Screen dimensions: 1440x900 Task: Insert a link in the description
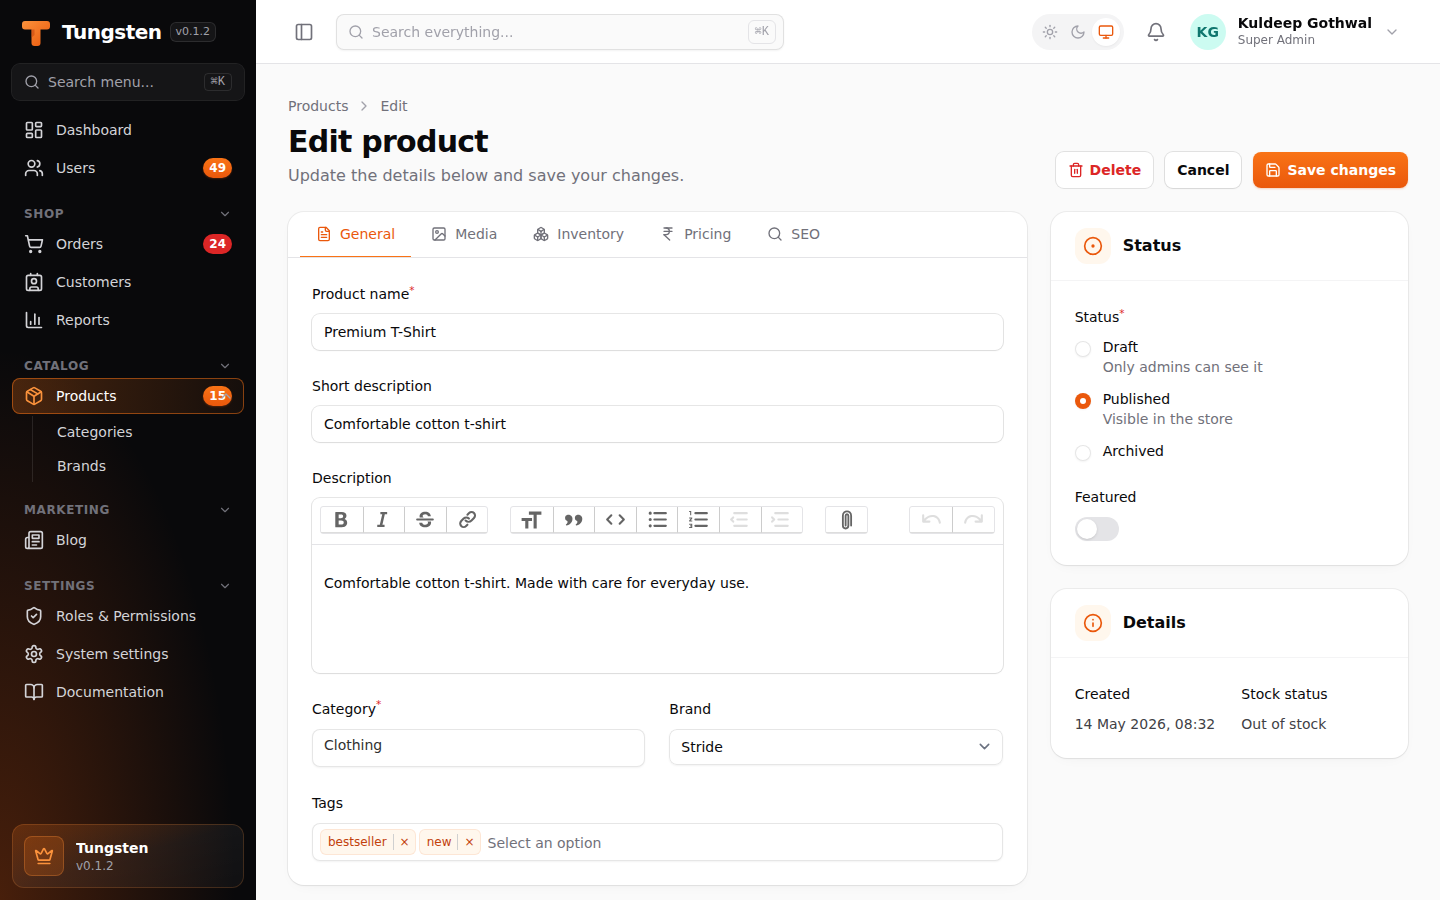[467, 520]
